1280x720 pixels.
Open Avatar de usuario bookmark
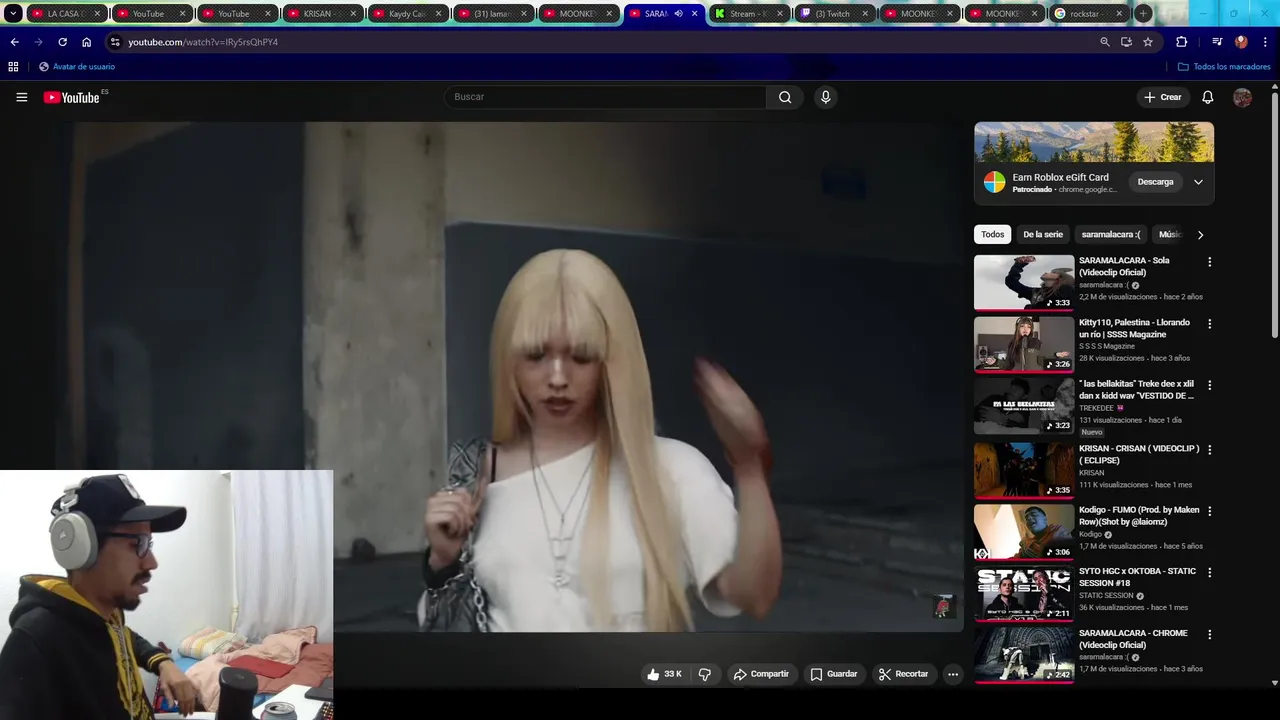point(76,67)
